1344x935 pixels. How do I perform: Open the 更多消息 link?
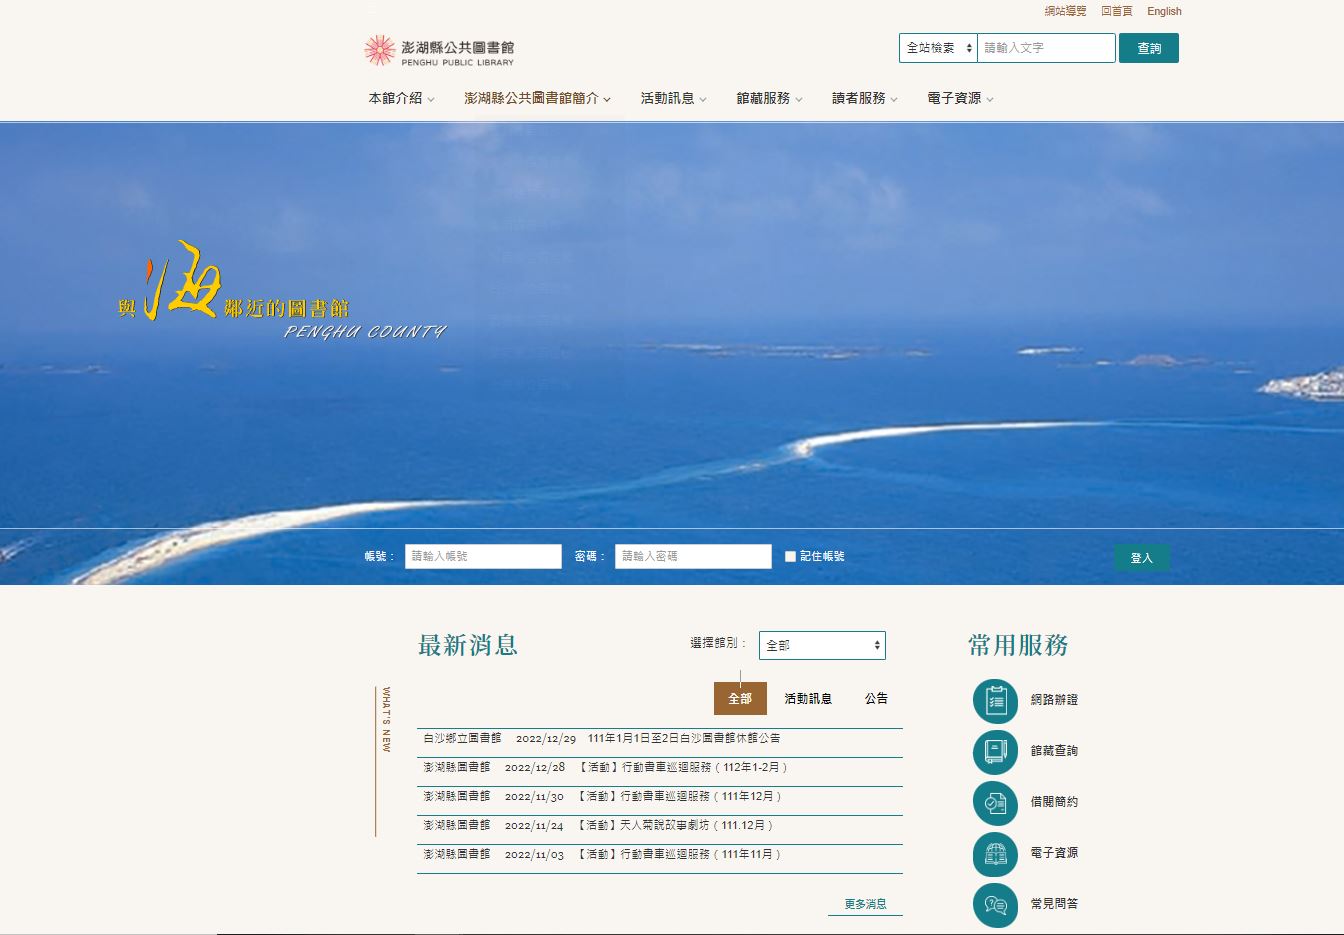(865, 904)
